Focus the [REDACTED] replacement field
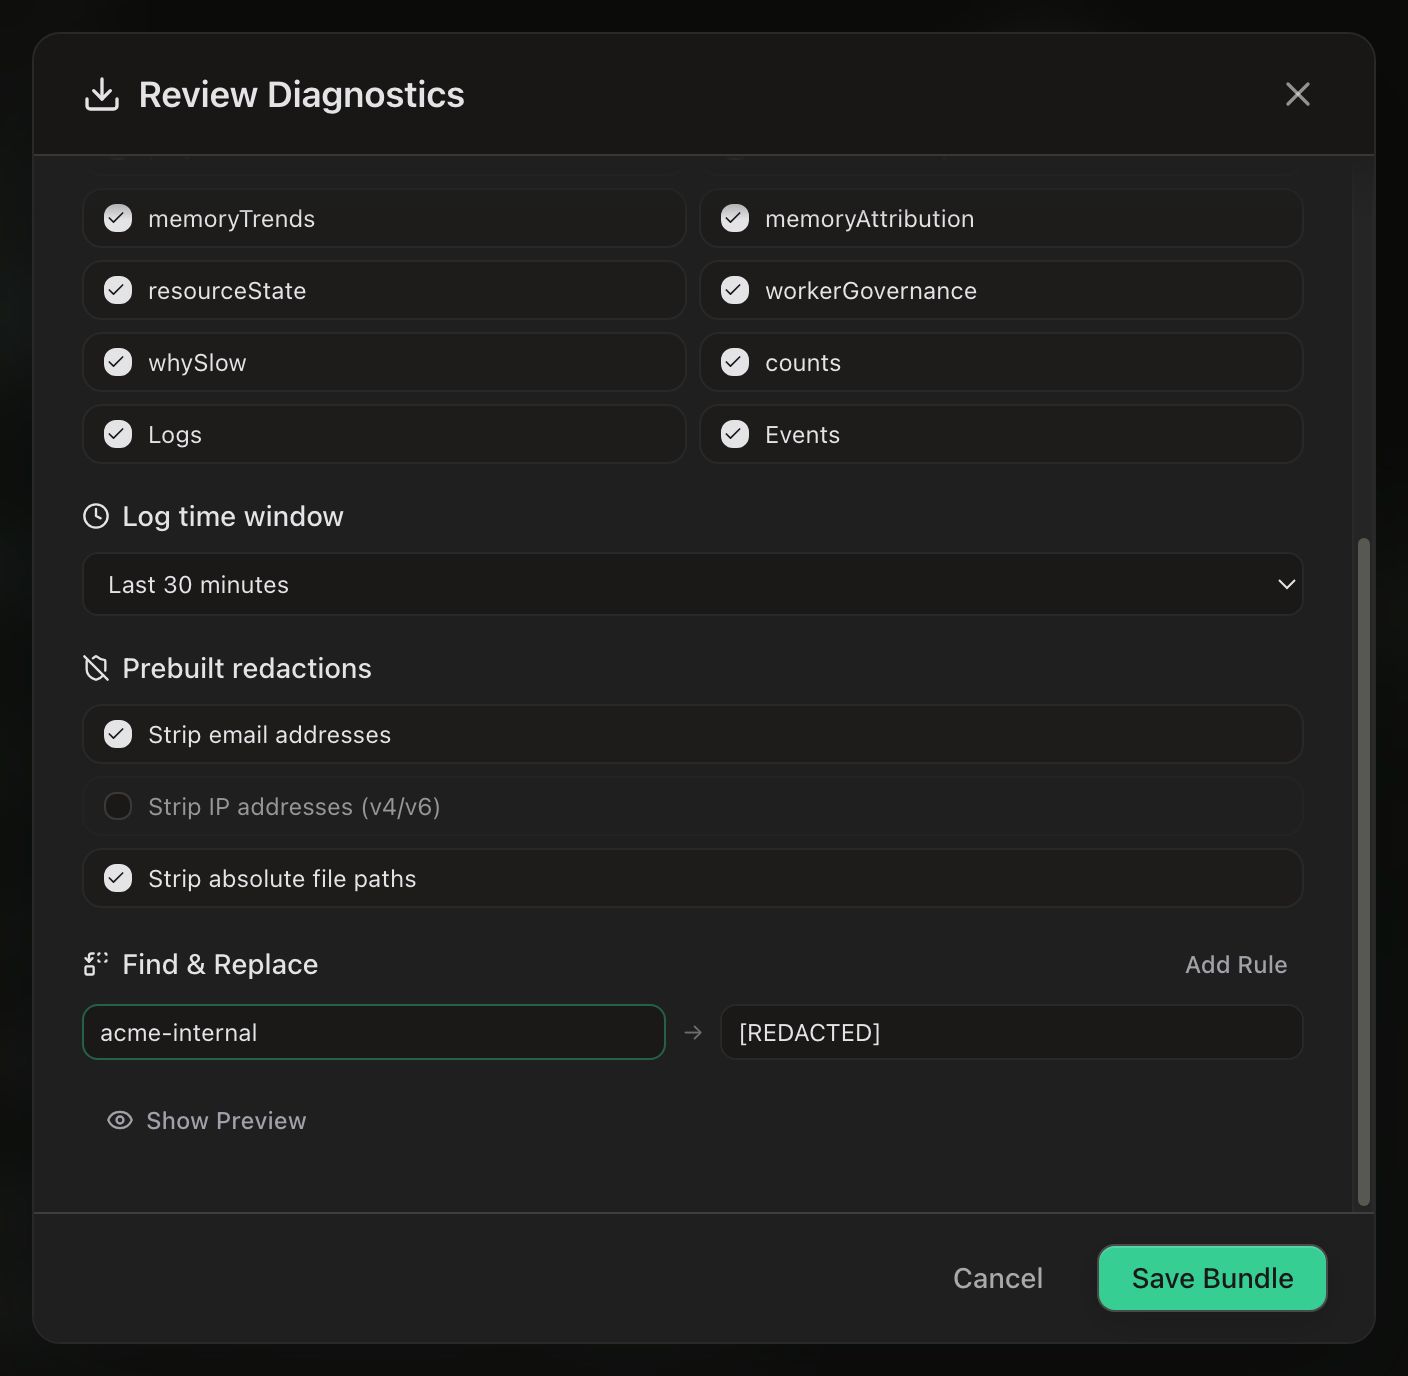Image resolution: width=1408 pixels, height=1376 pixels. (1011, 1032)
